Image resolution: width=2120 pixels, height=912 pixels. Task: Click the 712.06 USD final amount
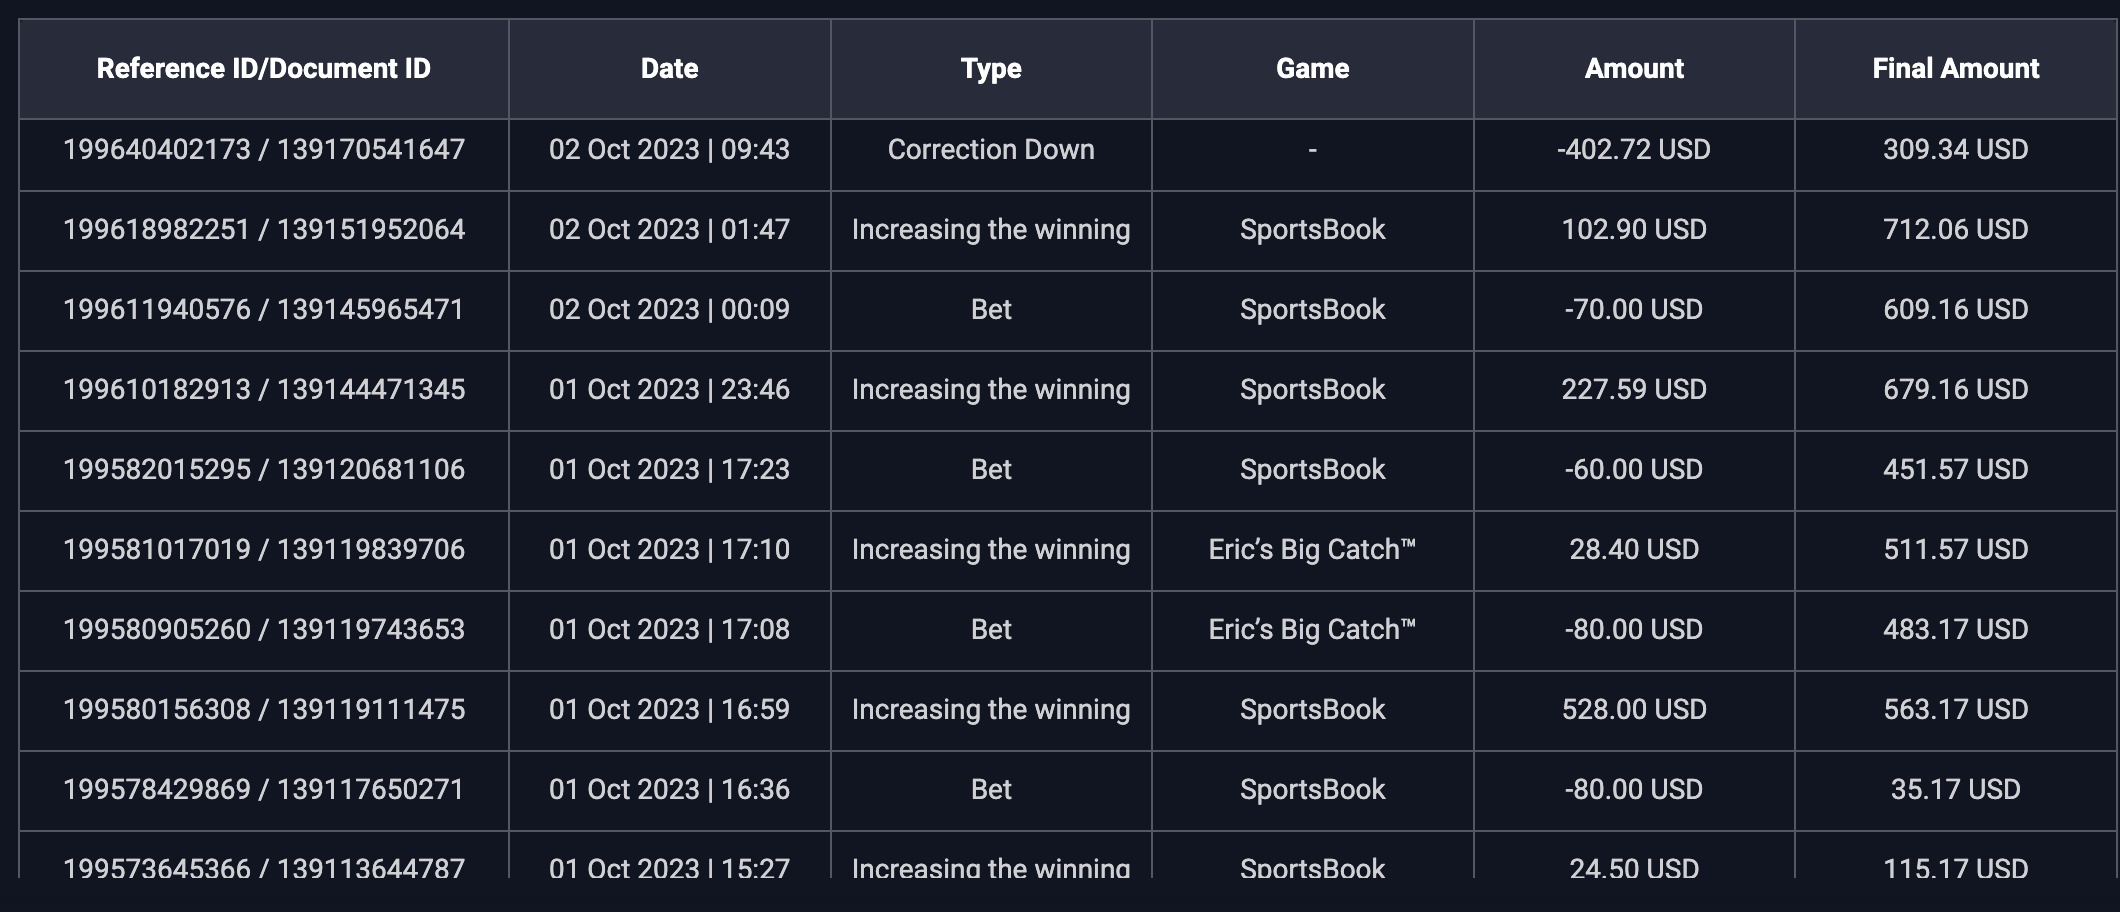click(1955, 230)
